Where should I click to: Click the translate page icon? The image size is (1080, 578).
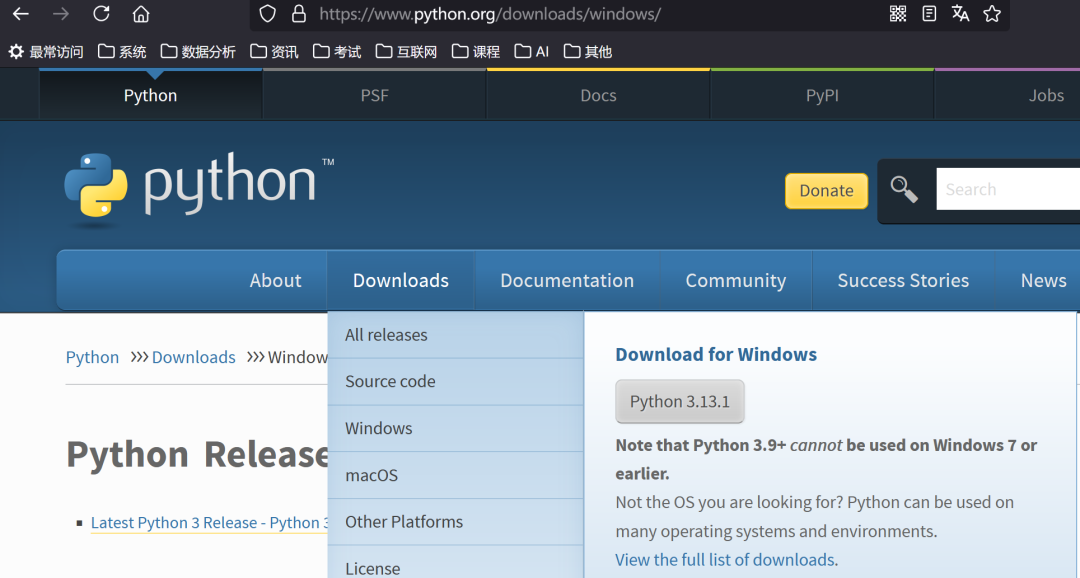pyautogui.click(x=960, y=14)
